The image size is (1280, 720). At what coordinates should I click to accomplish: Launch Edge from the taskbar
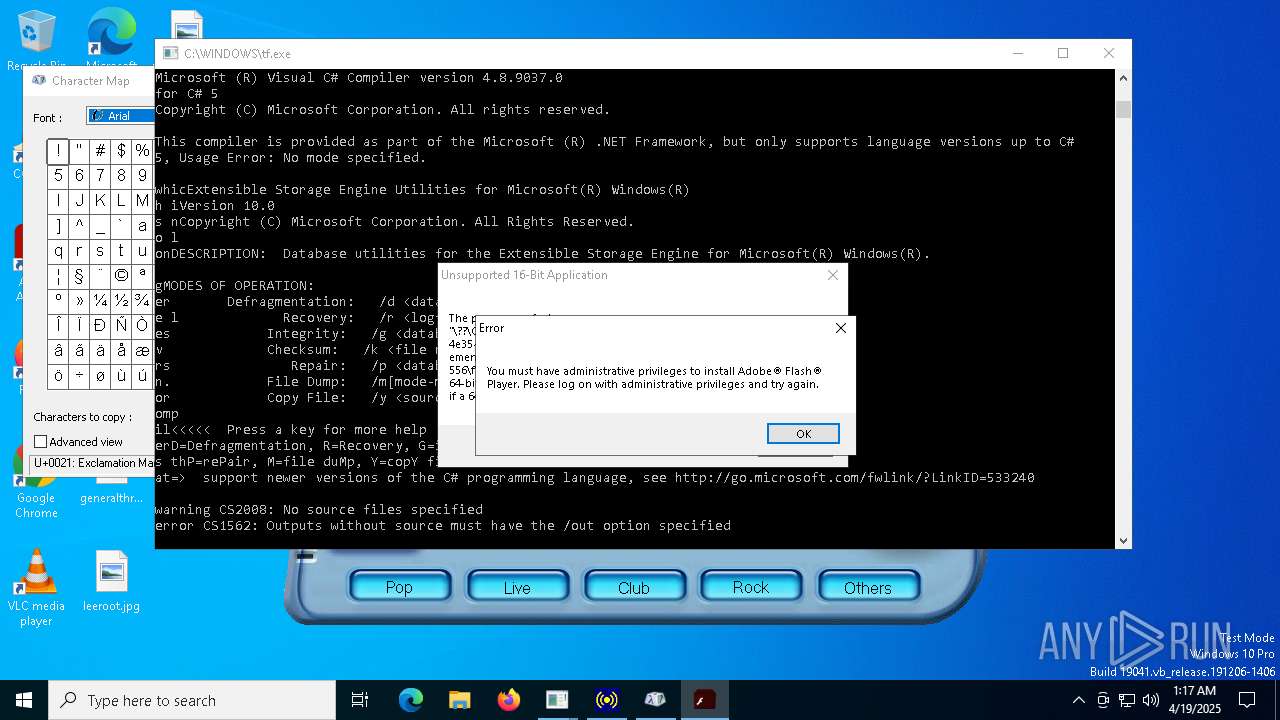coord(411,700)
